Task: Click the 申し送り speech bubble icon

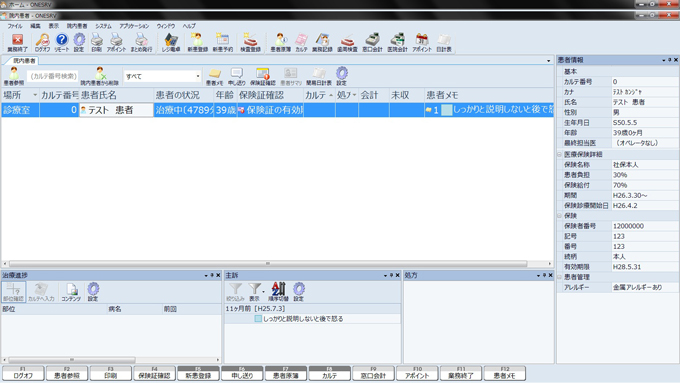Action: click(x=236, y=76)
